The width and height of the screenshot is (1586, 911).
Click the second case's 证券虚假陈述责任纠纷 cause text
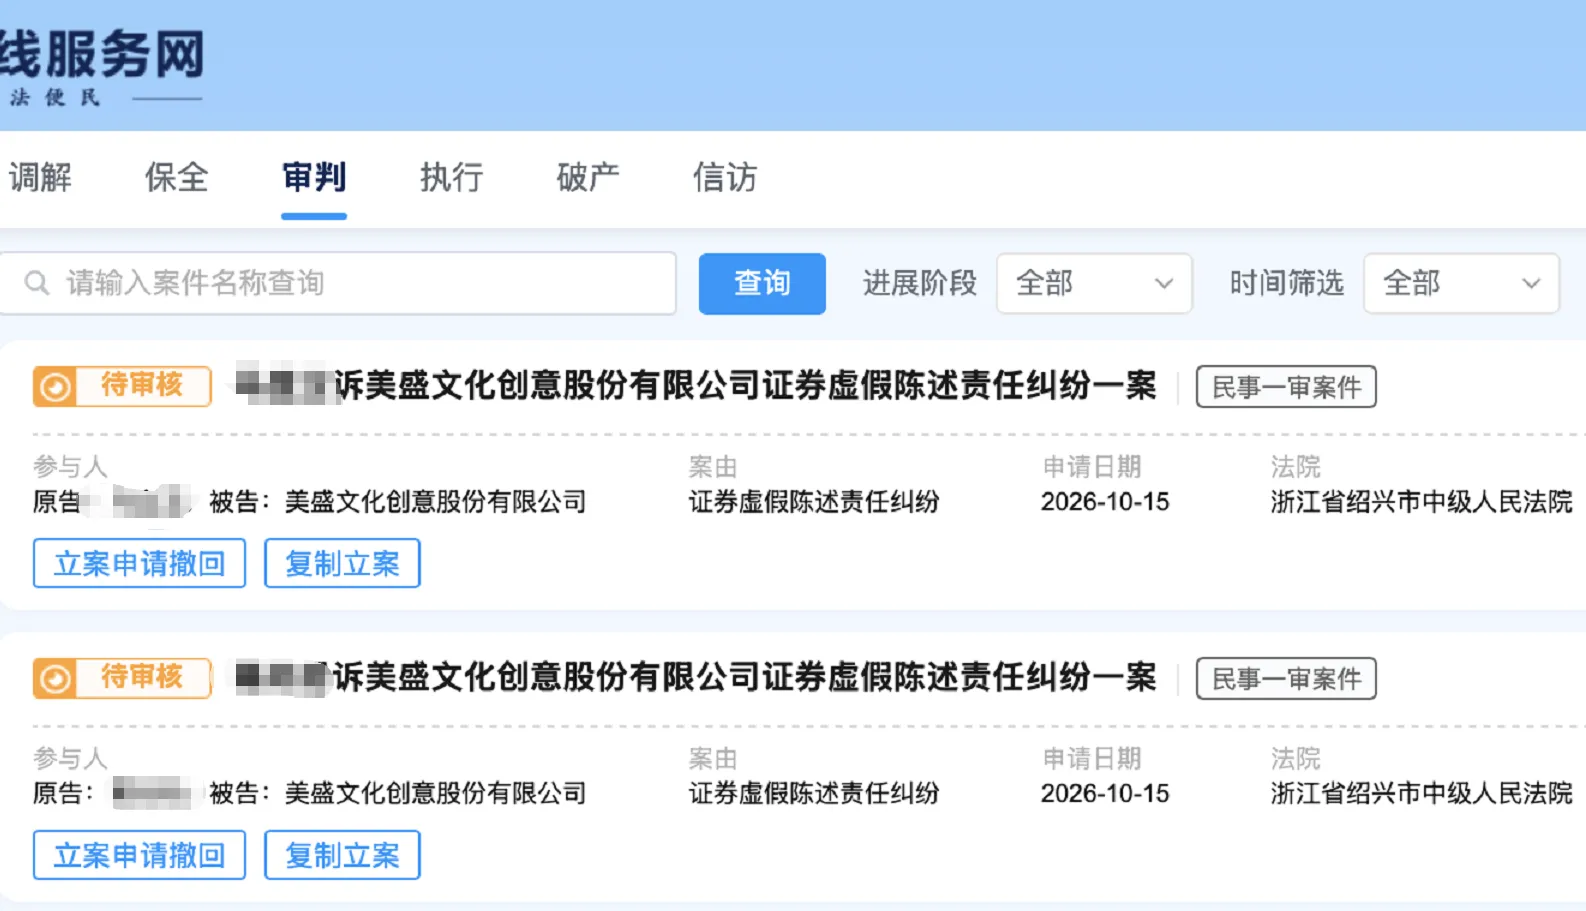pyautogui.click(x=814, y=793)
